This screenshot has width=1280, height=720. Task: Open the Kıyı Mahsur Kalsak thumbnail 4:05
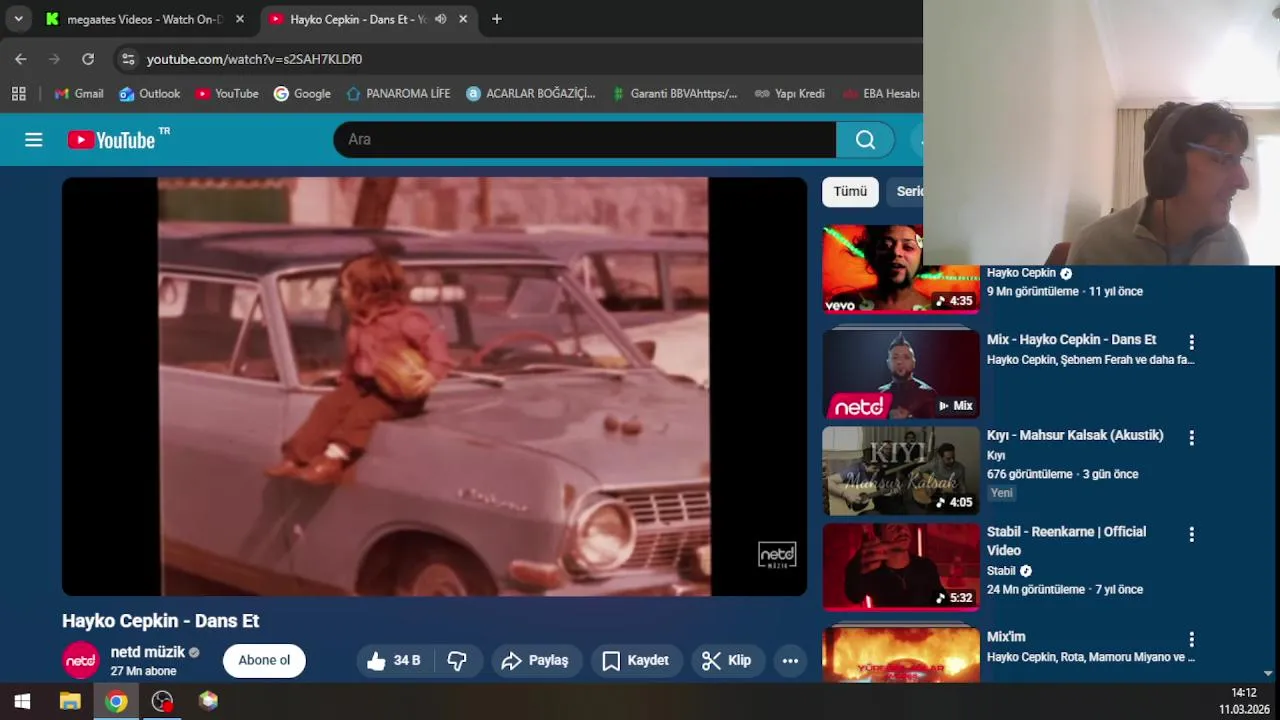click(901, 471)
